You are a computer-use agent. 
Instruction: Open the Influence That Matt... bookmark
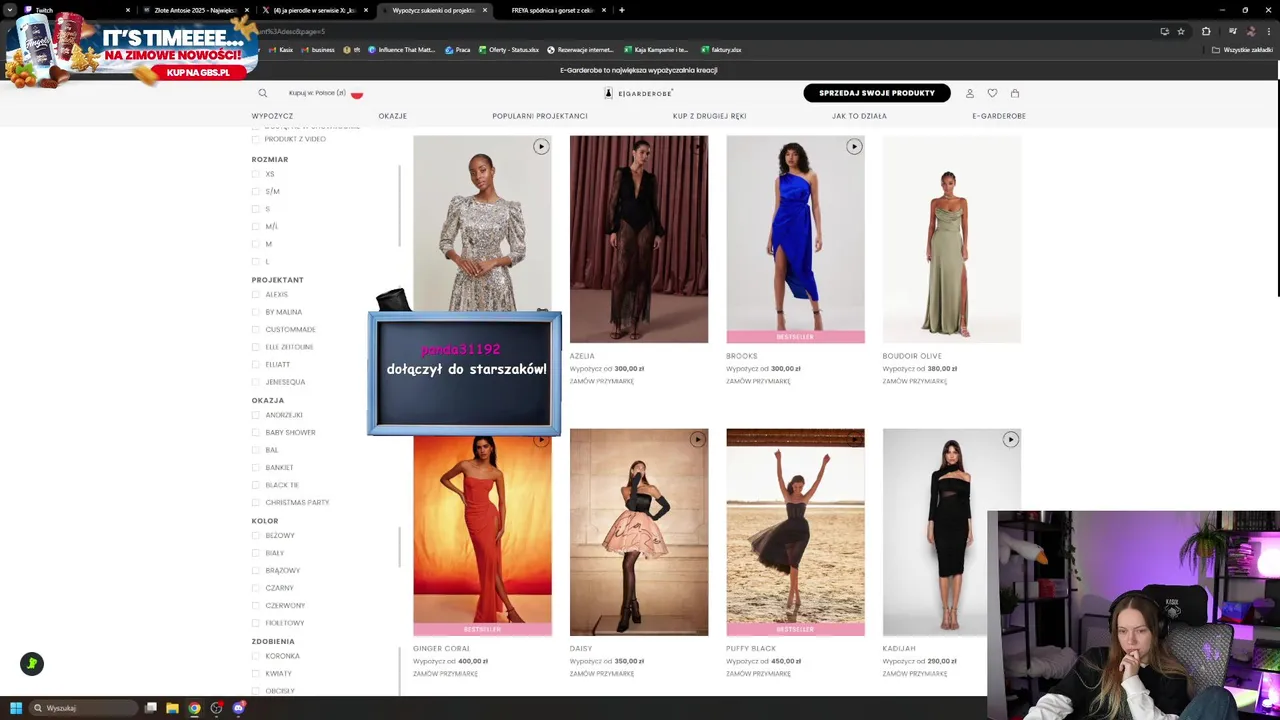(x=401, y=50)
